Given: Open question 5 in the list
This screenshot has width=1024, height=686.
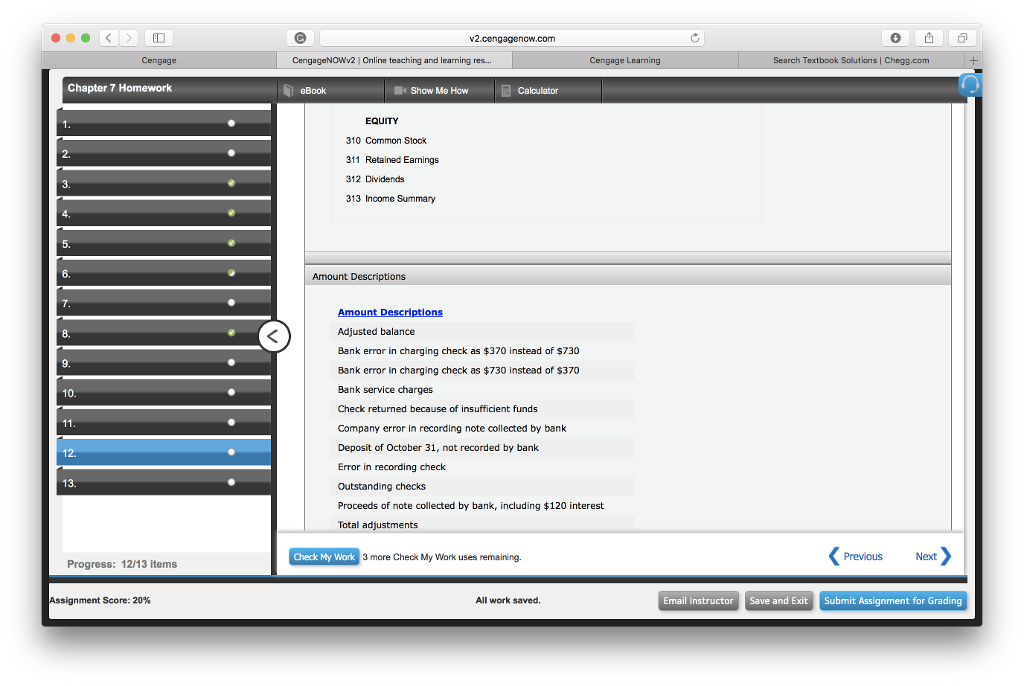Looking at the screenshot, I should point(164,244).
